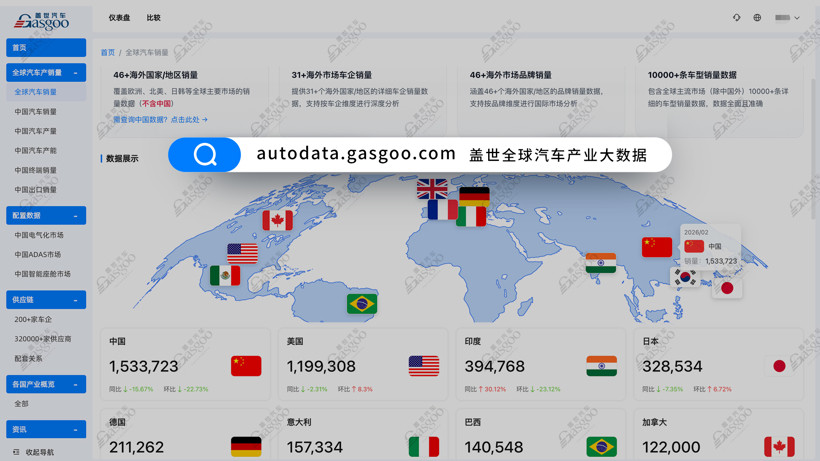Viewport: 820px width, 461px height.
Task: Click the globe language icon
Action: coord(757,18)
